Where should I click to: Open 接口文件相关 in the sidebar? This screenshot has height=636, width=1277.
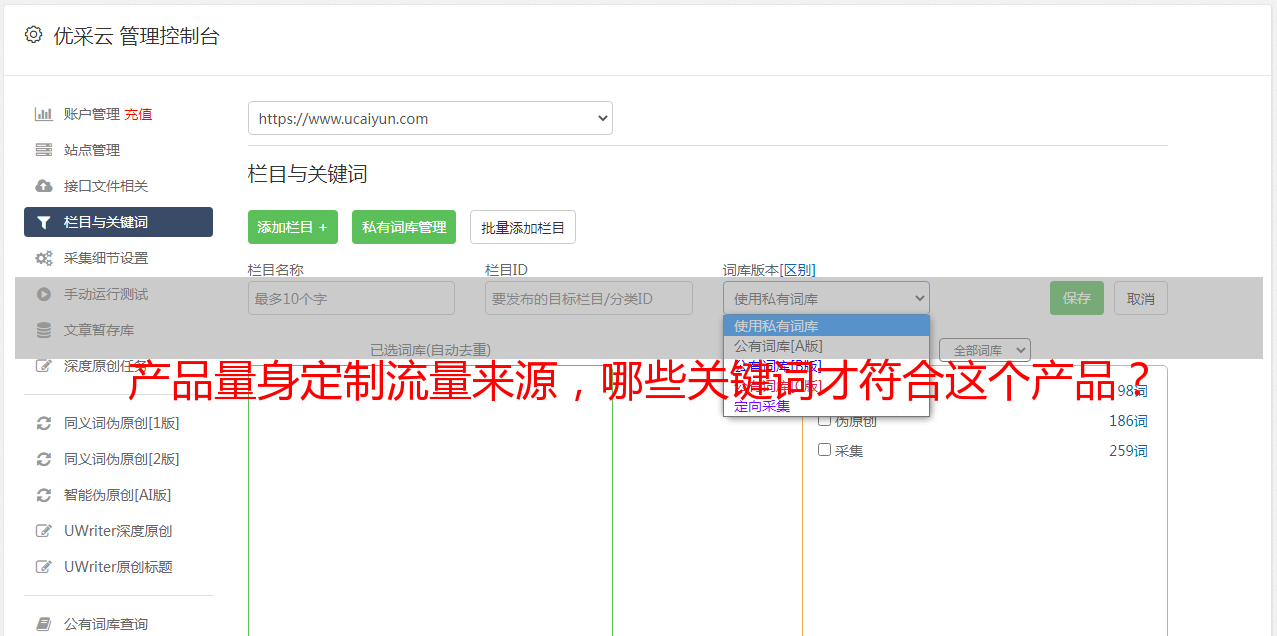tap(106, 186)
